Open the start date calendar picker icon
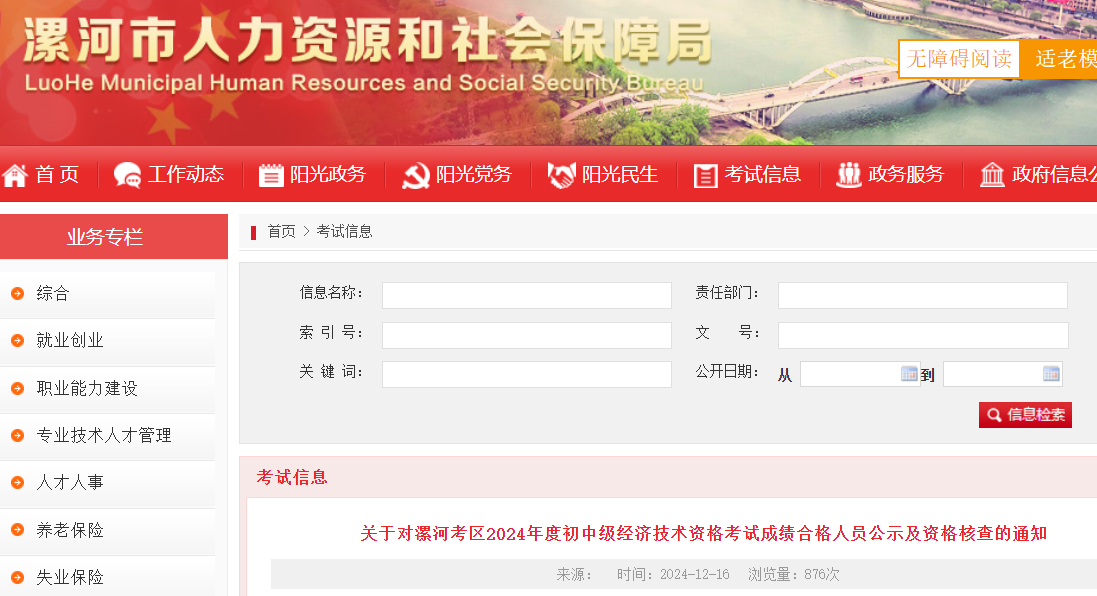 [909, 374]
